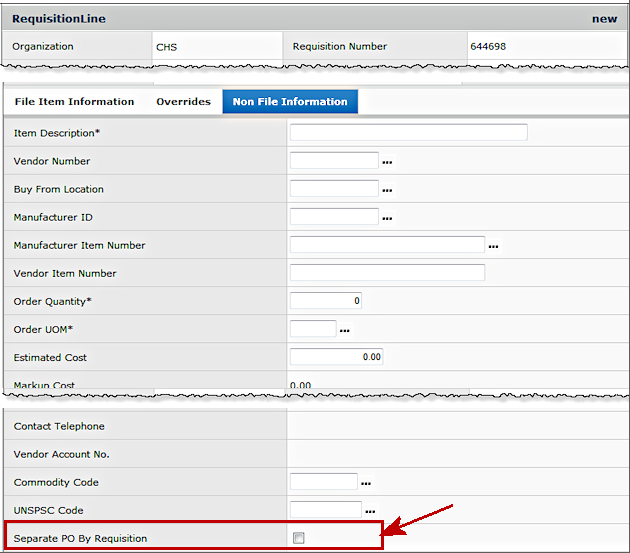The width and height of the screenshot is (630, 553).
Task: Click the Vendor Number input field
Action: [x=334, y=161]
